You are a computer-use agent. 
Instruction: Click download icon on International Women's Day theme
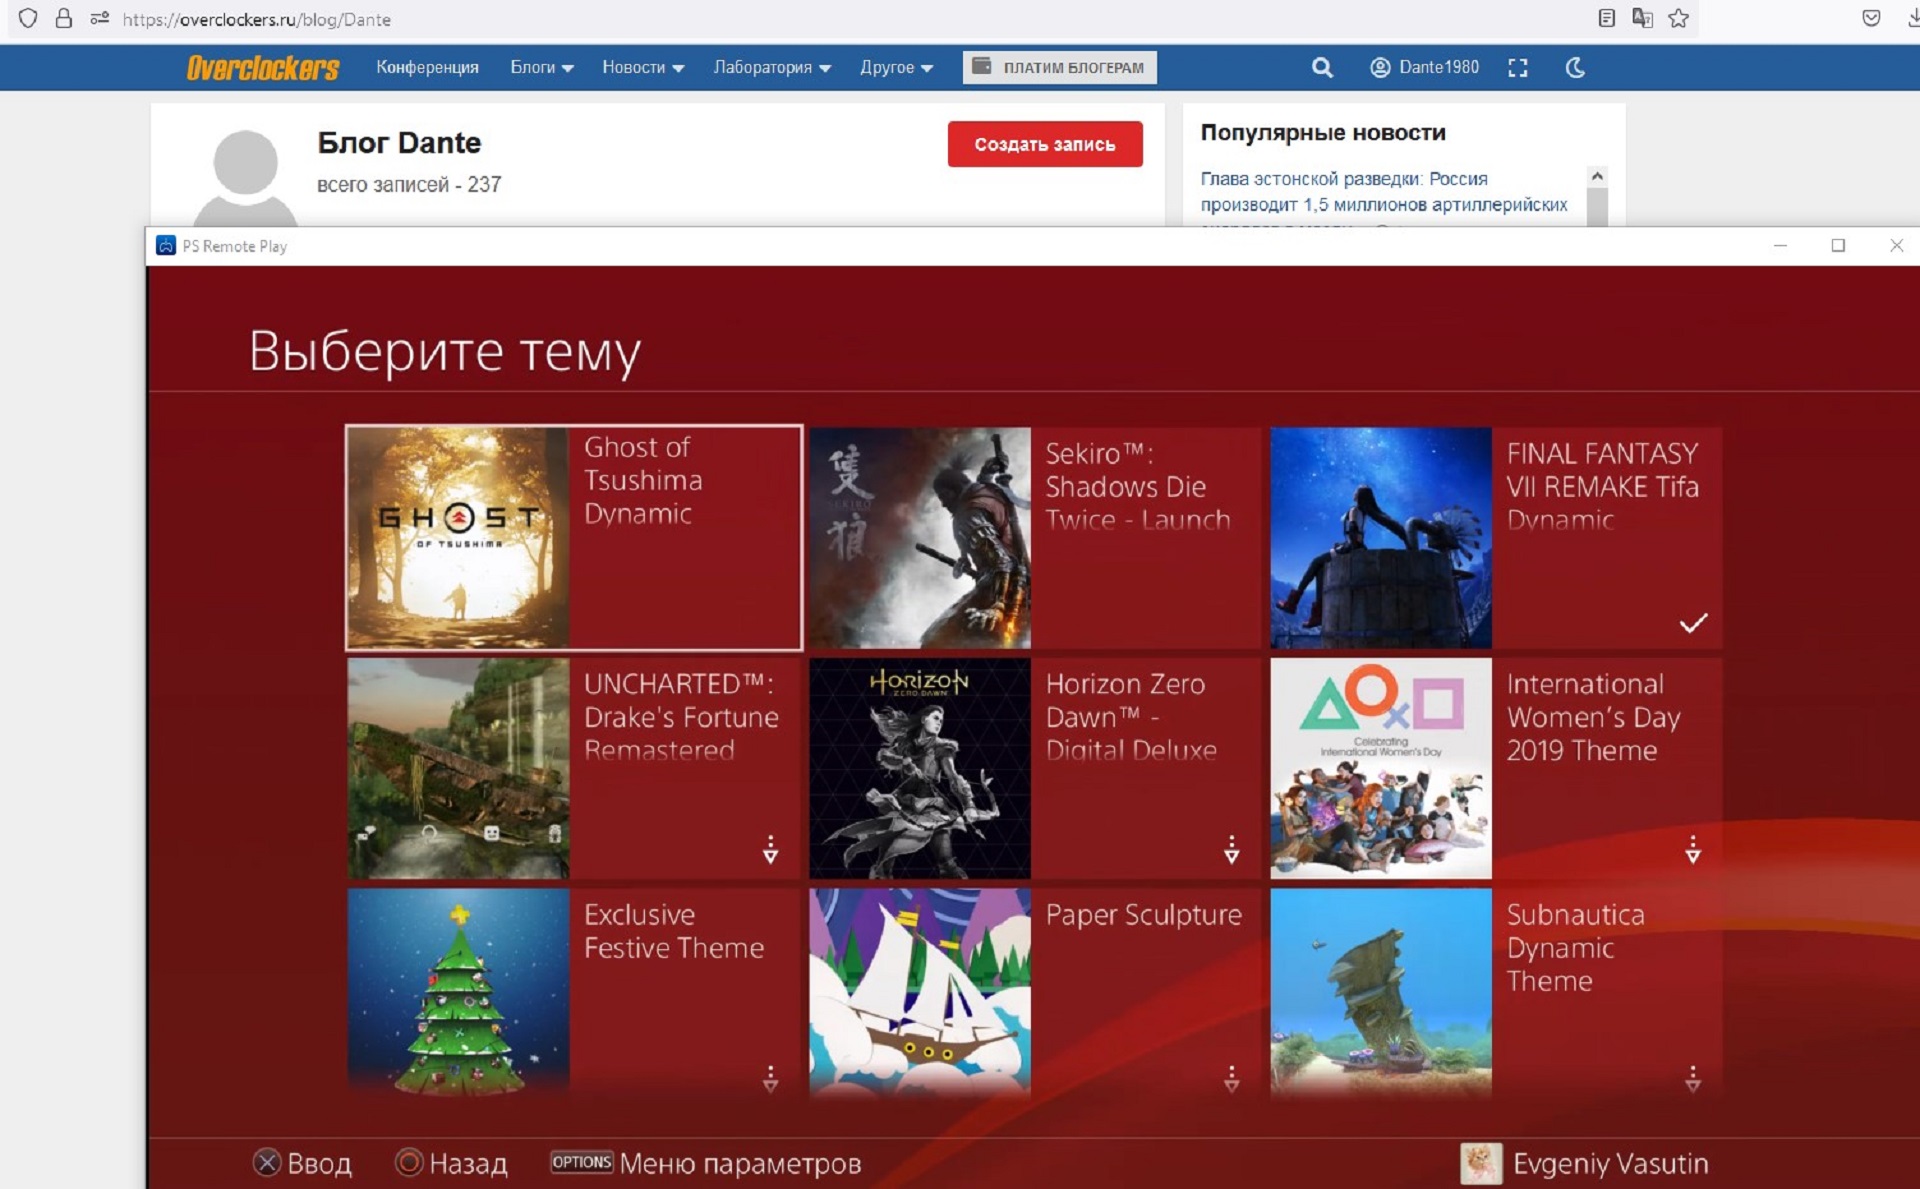click(x=1692, y=850)
